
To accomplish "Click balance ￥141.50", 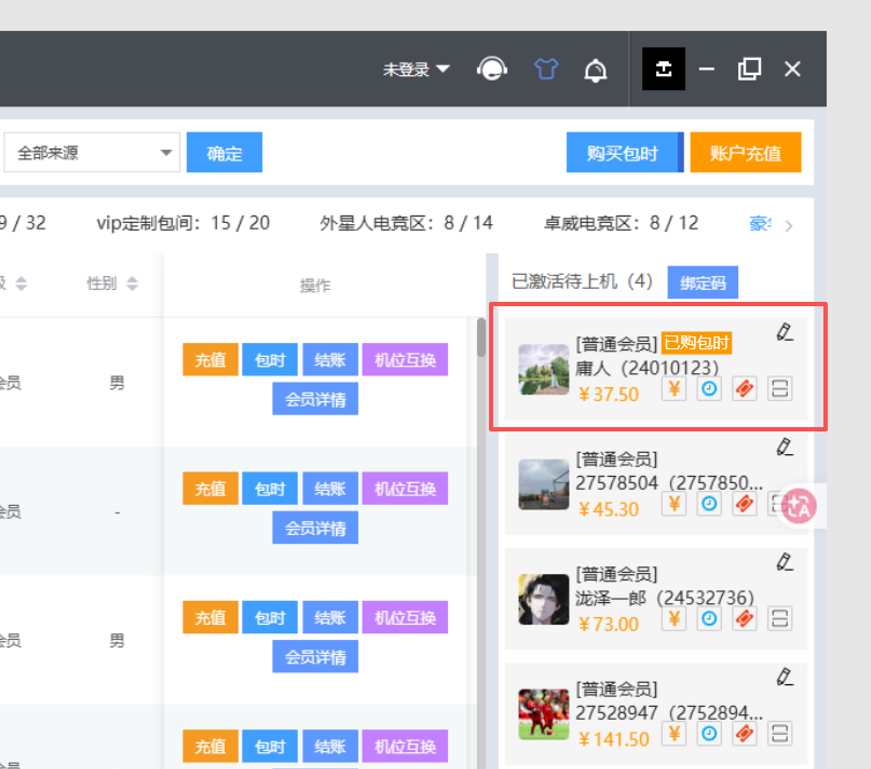I will tap(613, 739).
